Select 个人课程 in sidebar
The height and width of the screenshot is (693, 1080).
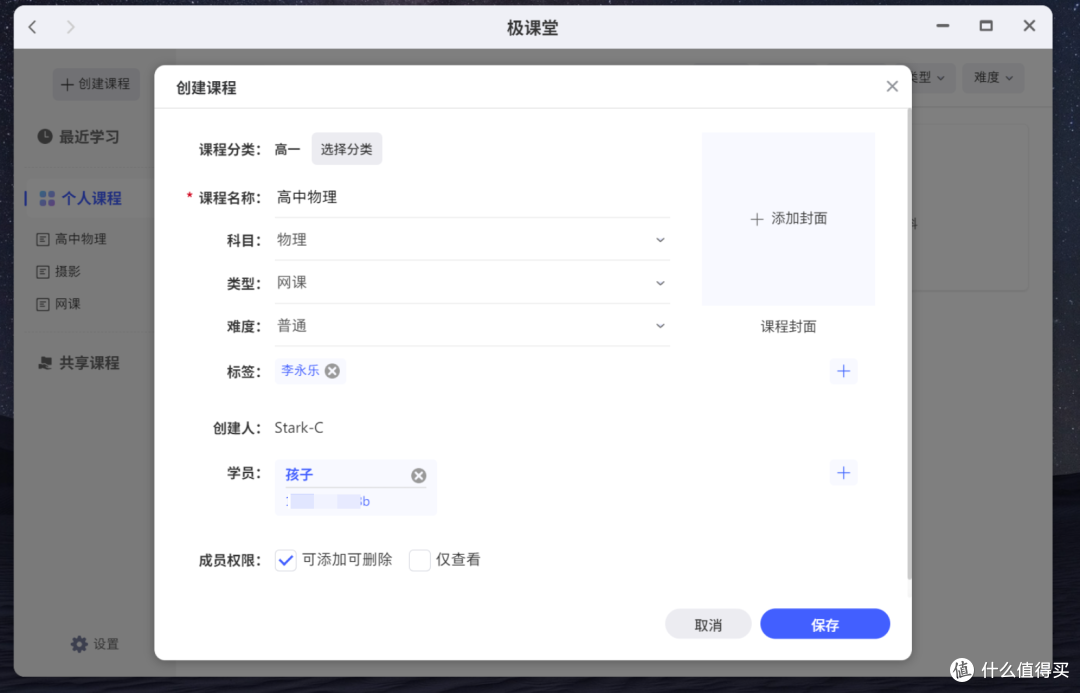click(x=81, y=198)
